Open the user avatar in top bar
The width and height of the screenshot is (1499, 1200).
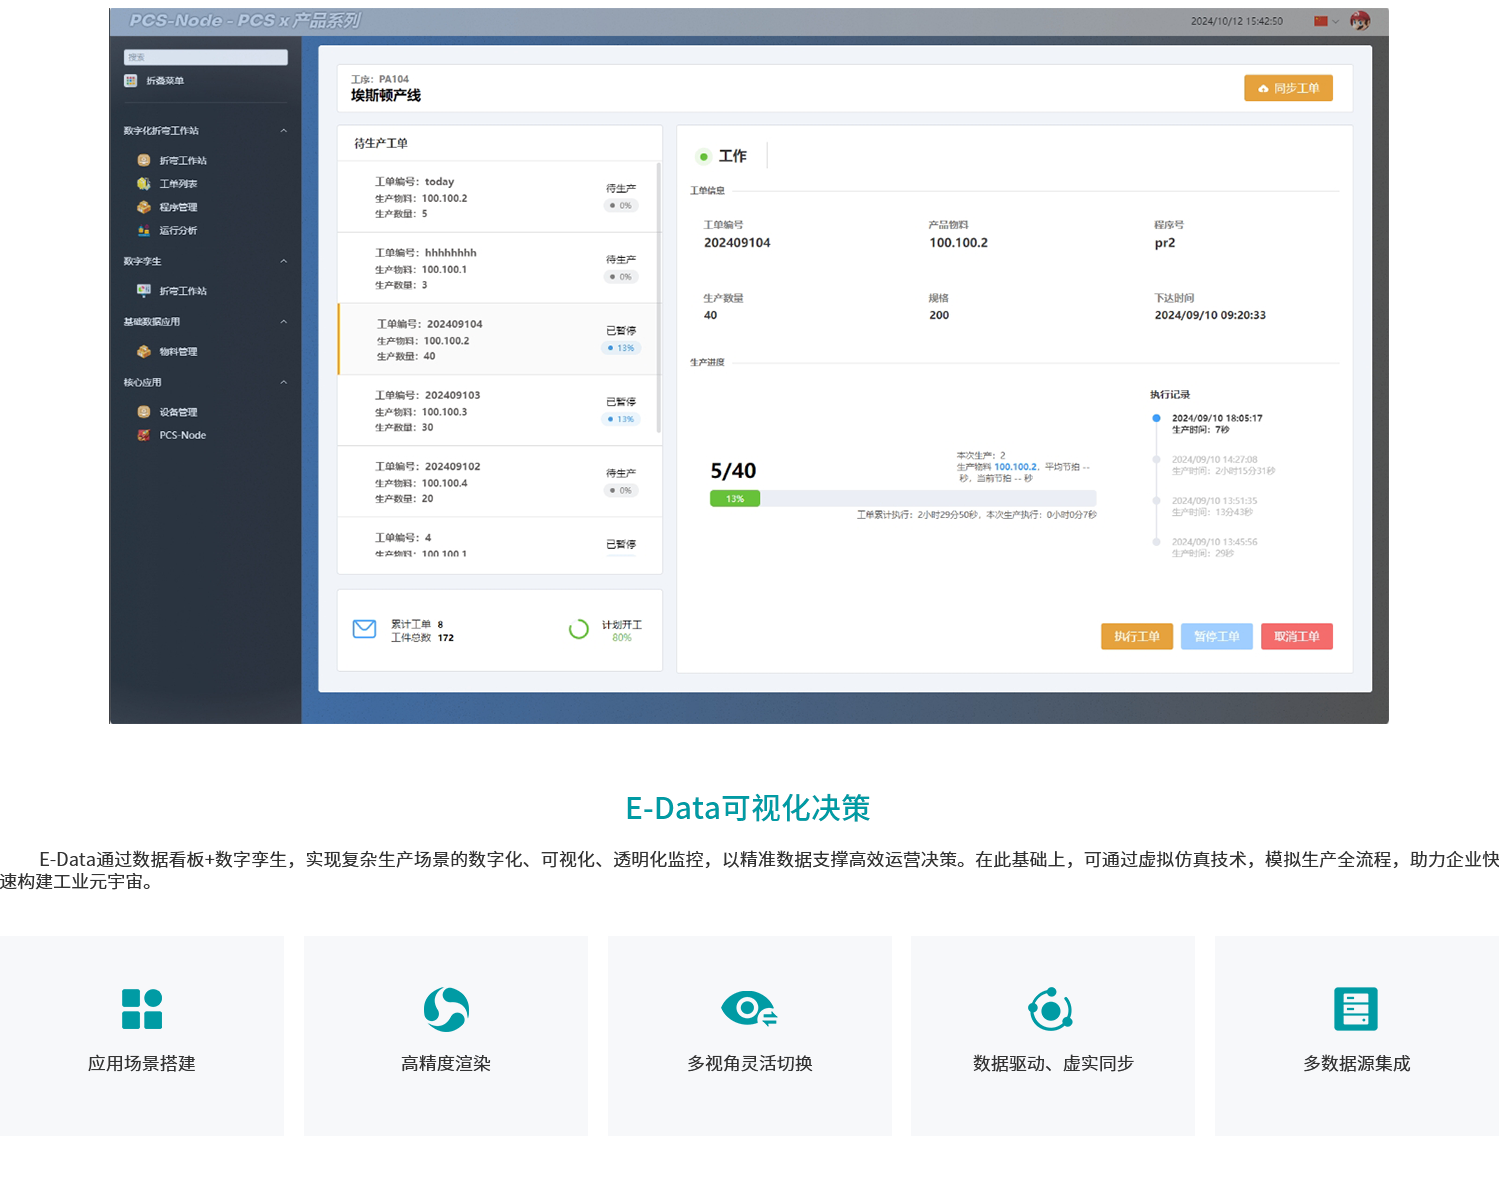[x=1360, y=21]
